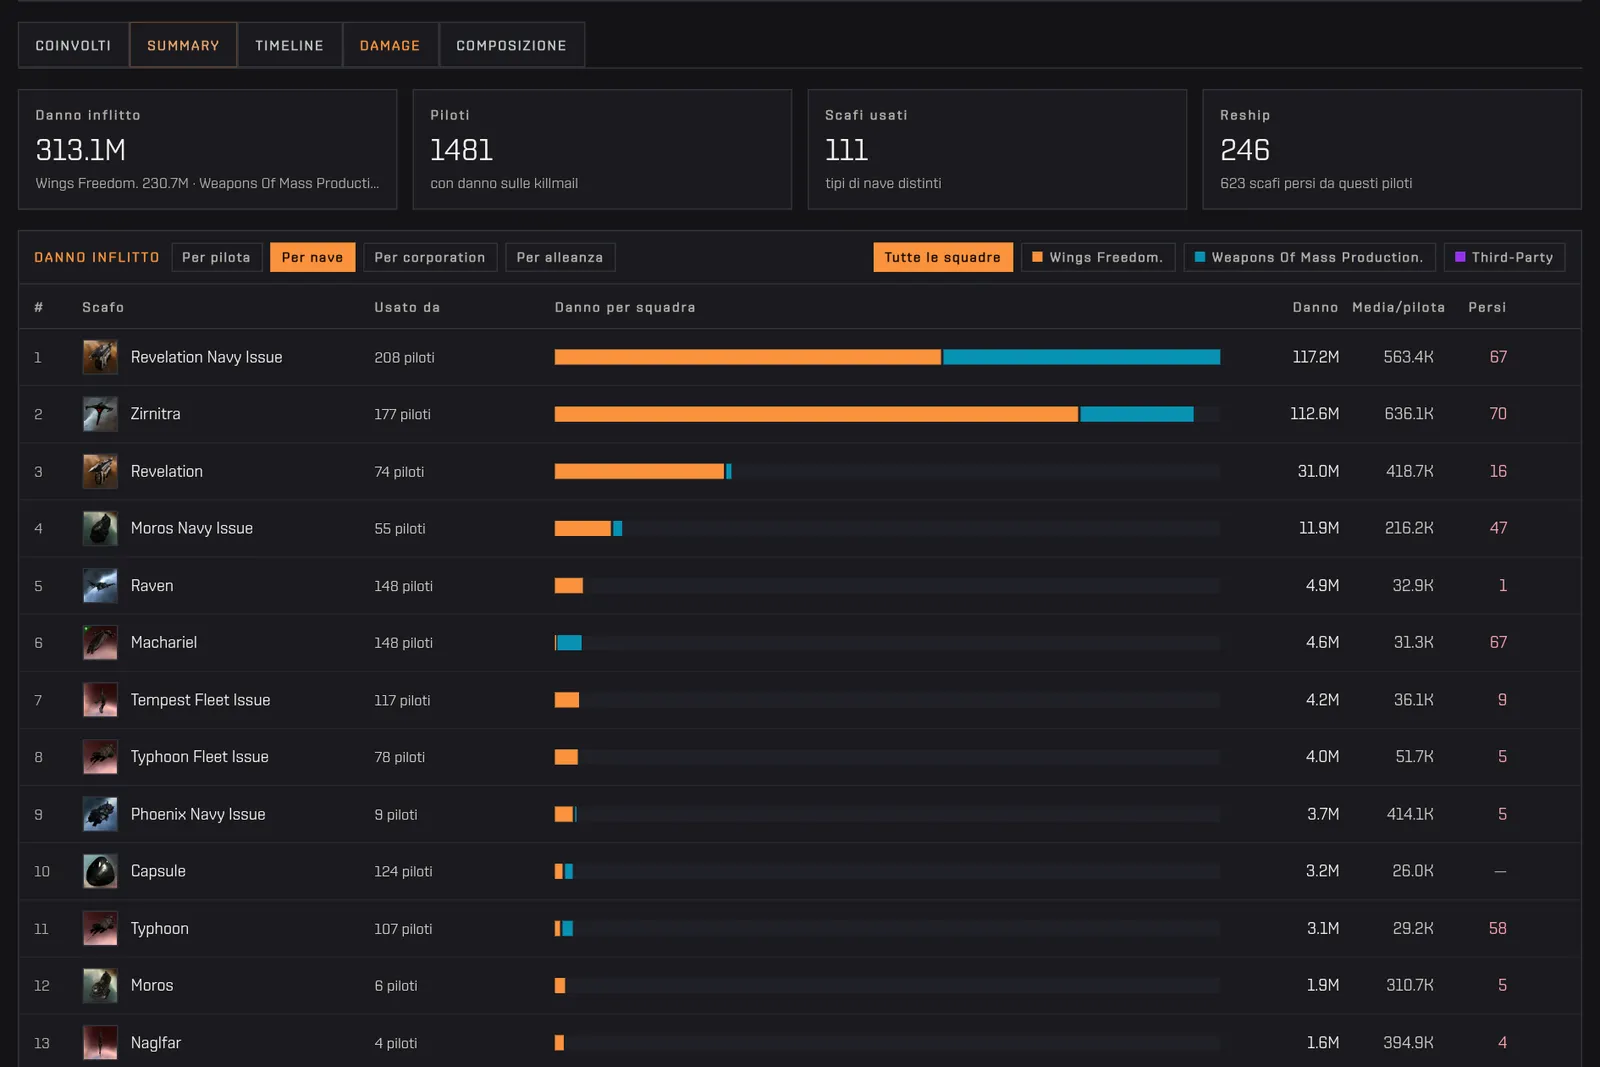The width and height of the screenshot is (1600, 1067).
Task: Click the Zirnitra ship icon
Action: pos(100,414)
